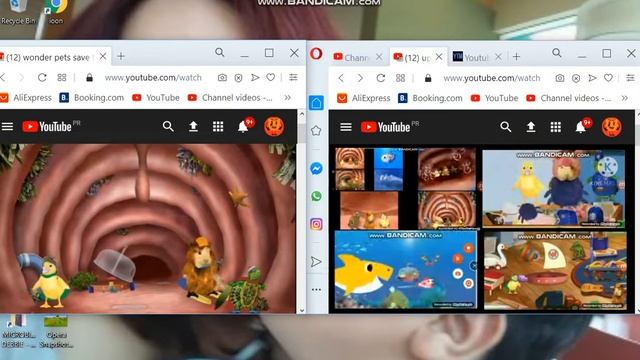Open the YouTube bookmark in left window
The image size is (640, 360).
point(156,98)
